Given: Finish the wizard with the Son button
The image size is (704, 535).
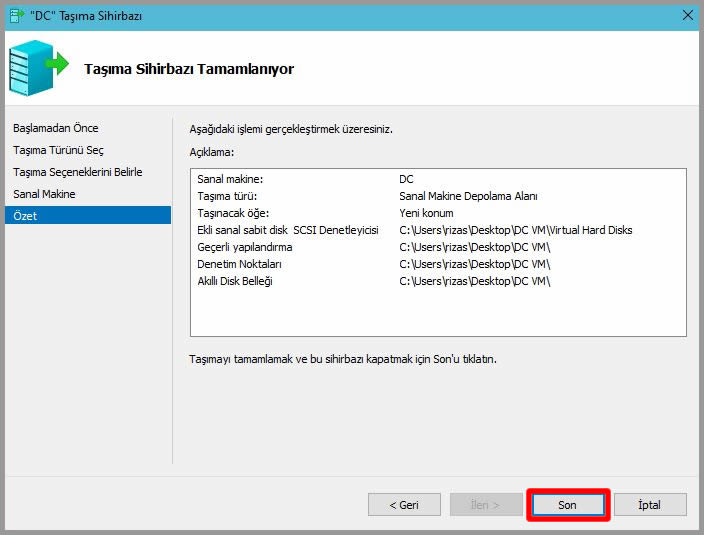Looking at the screenshot, I should pyautogui.click(x=567, y=505).
